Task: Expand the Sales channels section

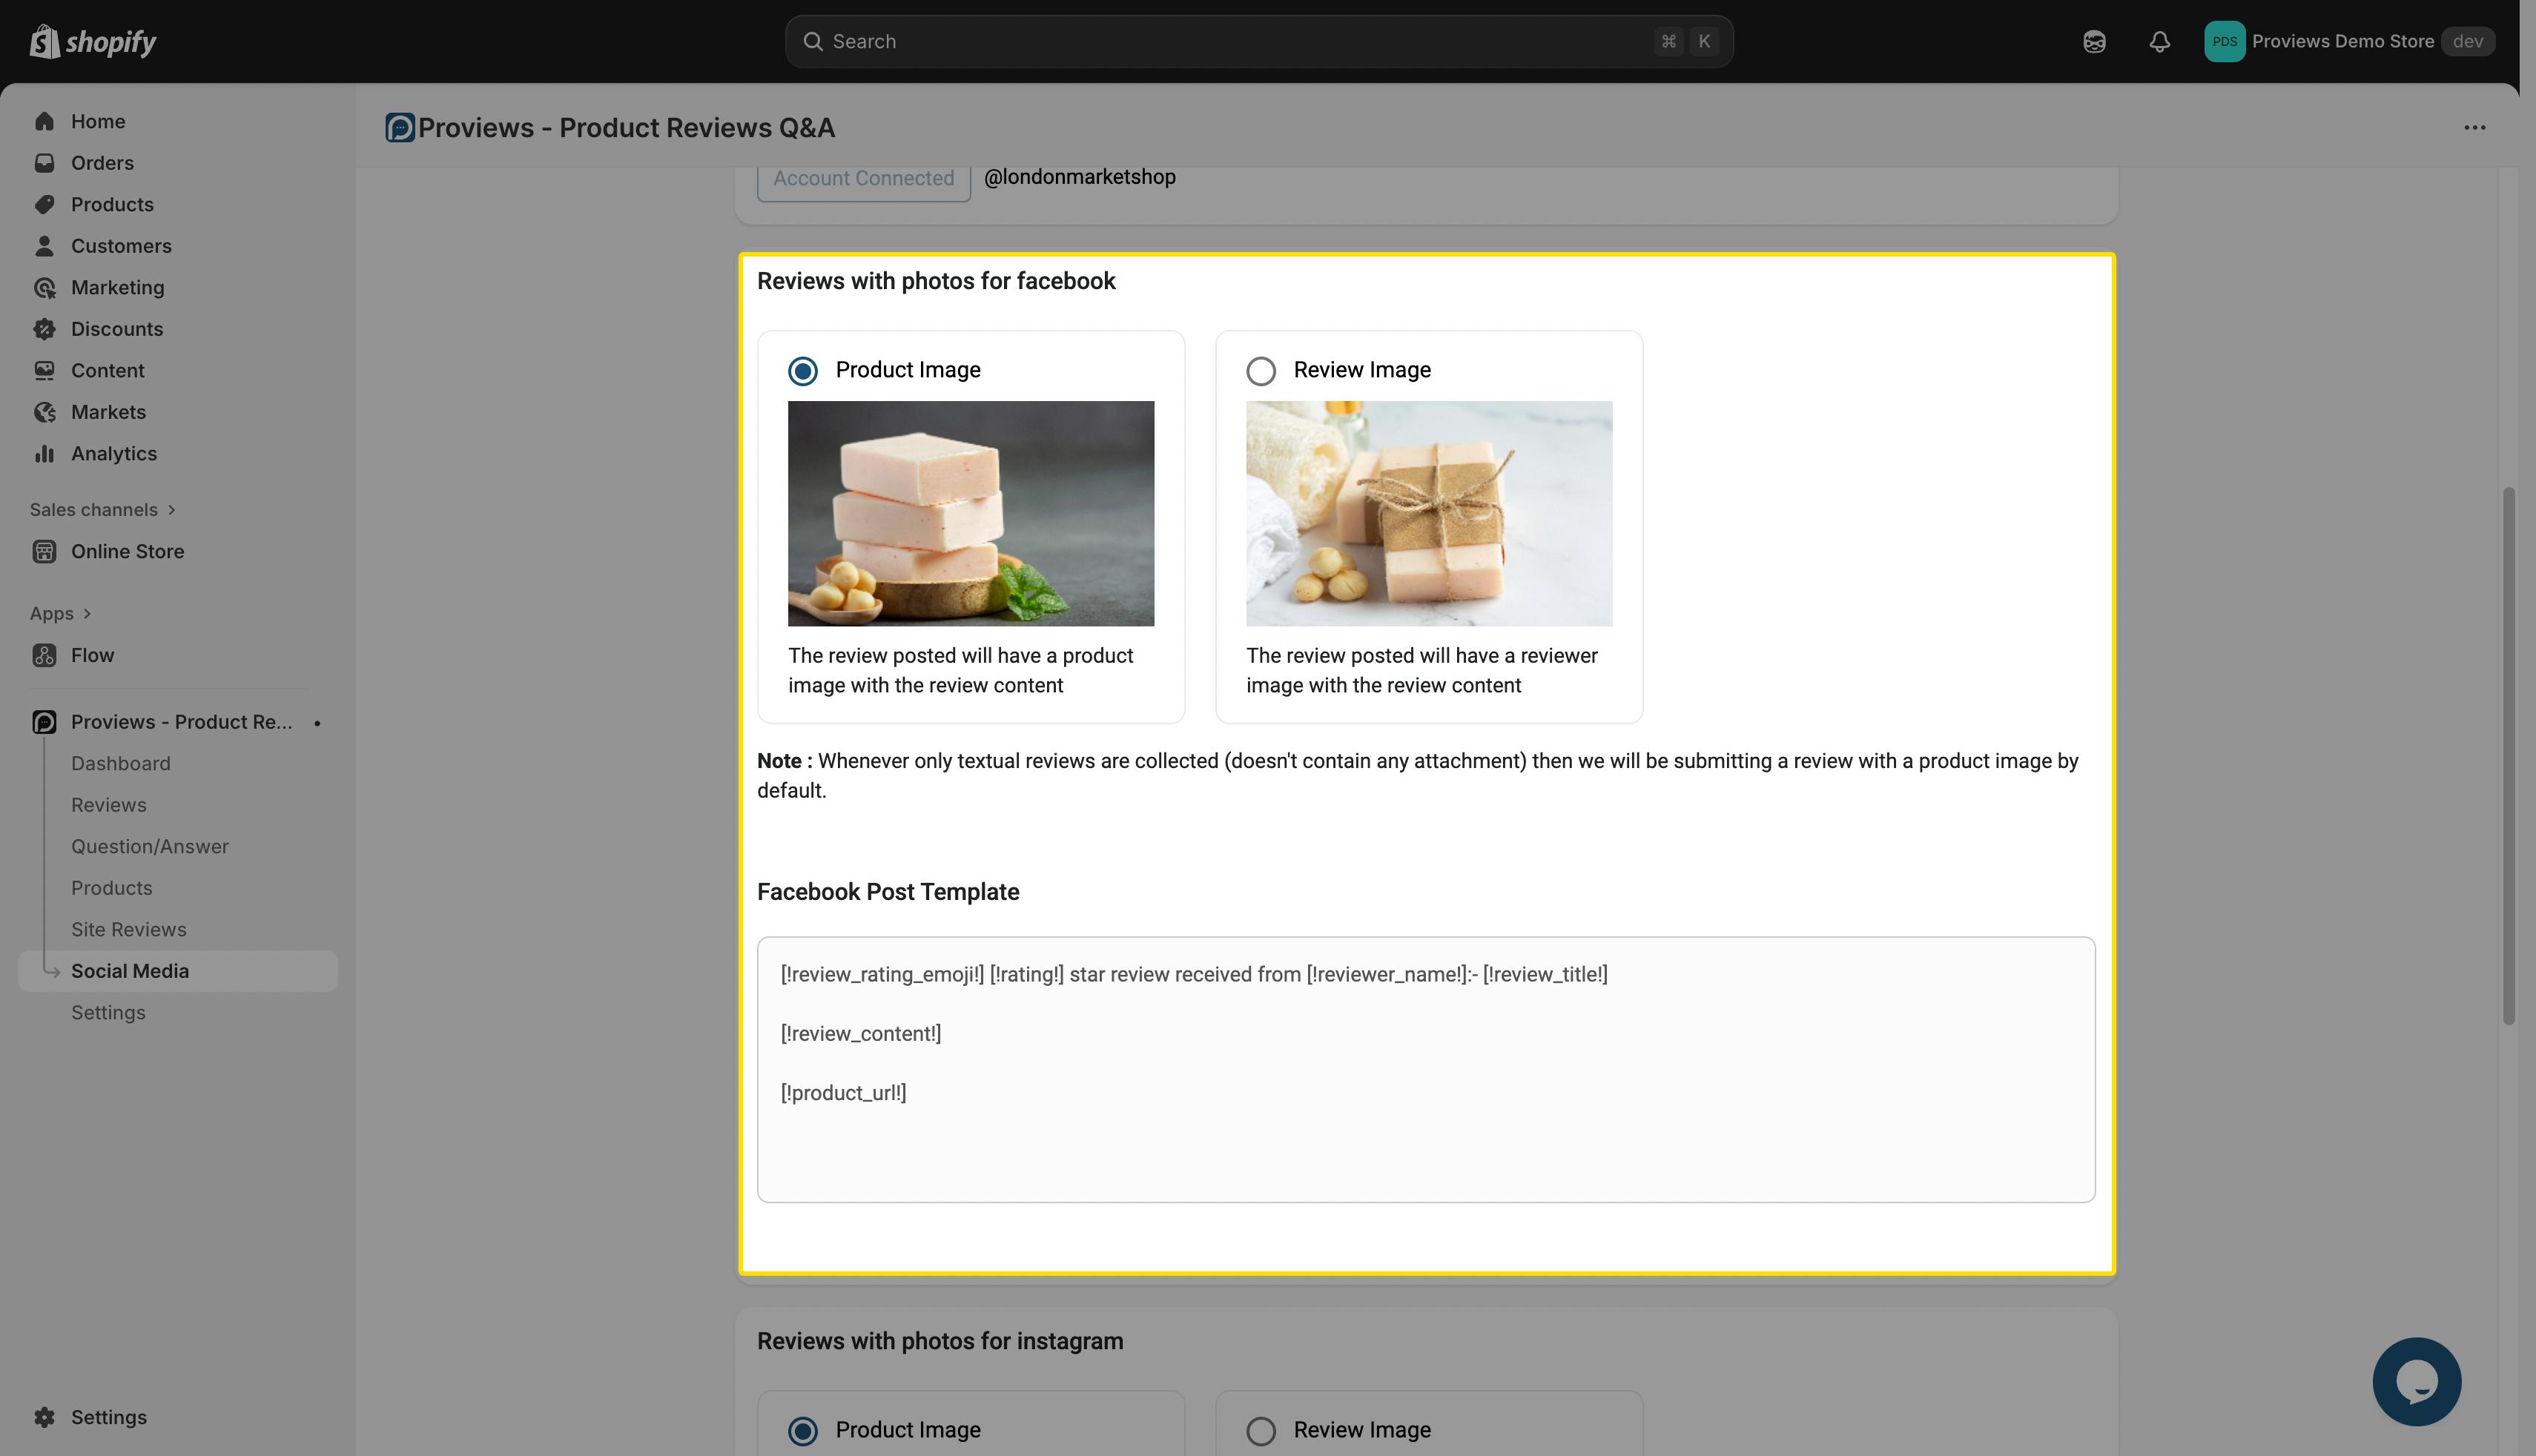Action: click(x=172, y=510)
